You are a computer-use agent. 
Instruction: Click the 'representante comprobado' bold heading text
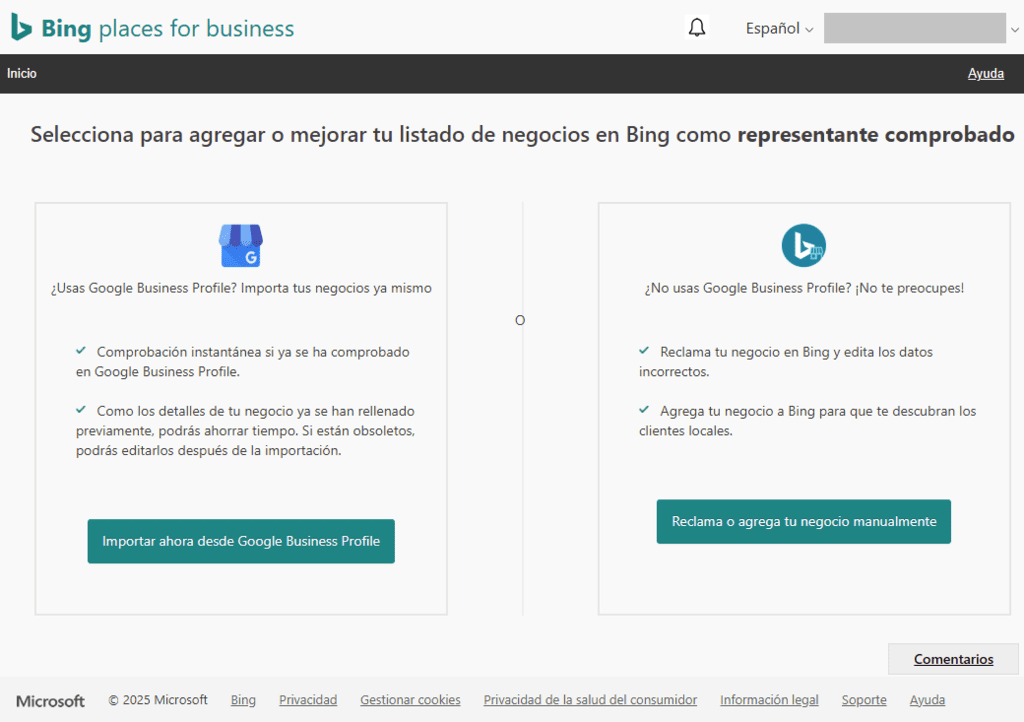pyautogui.click(x=876, y=134)
